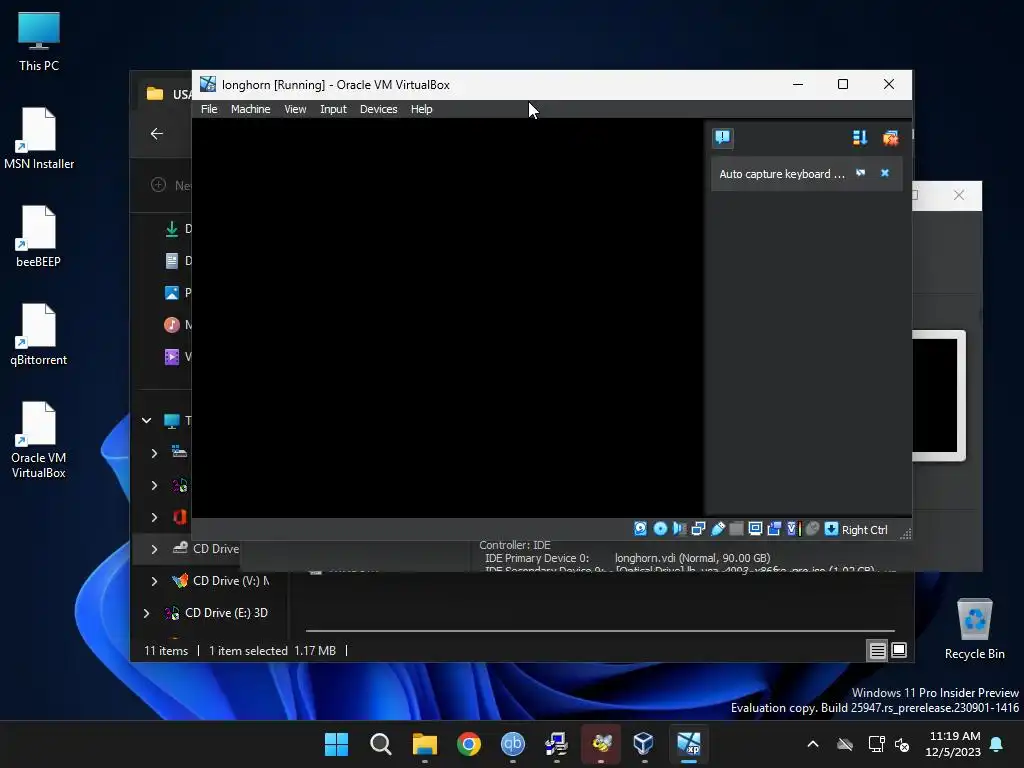
Task: Click the USB devices indicator
Action: (x=718, y=529)
